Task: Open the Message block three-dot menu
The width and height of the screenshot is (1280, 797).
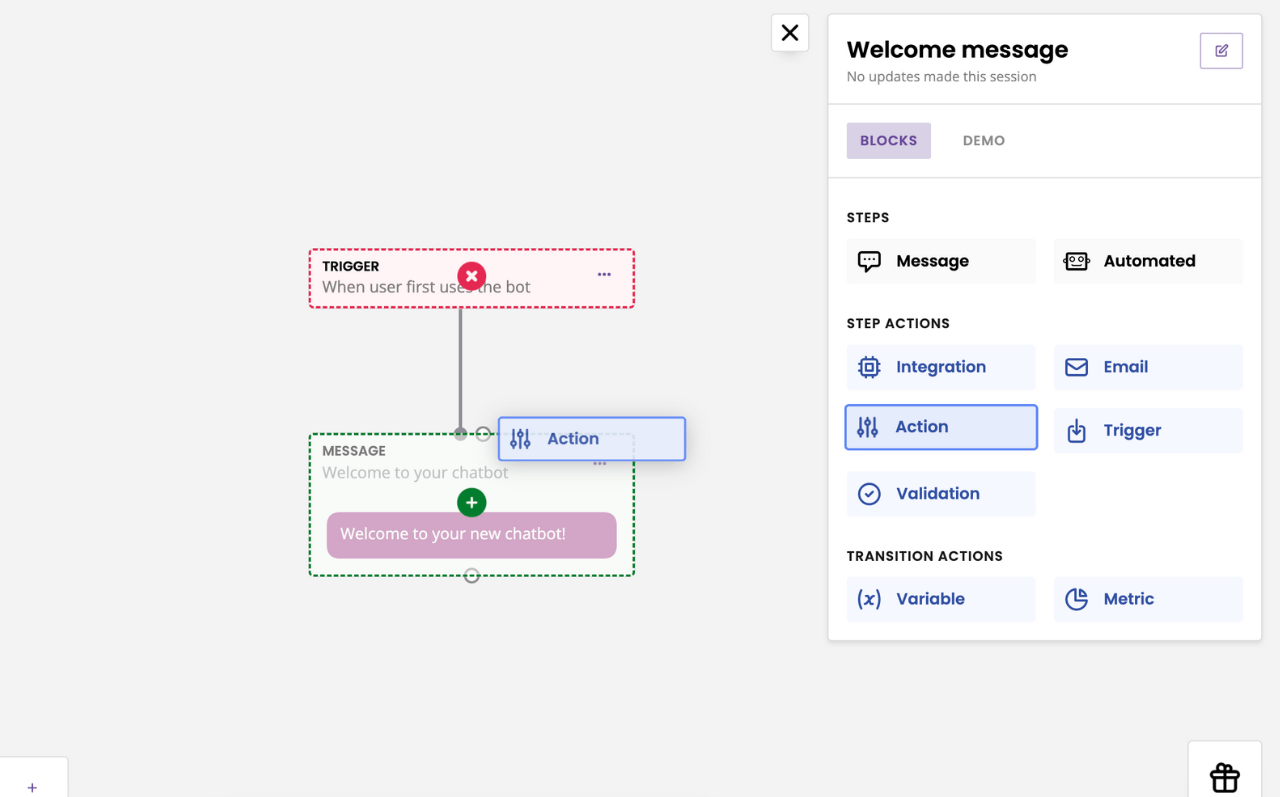Action: click(600, 464)
